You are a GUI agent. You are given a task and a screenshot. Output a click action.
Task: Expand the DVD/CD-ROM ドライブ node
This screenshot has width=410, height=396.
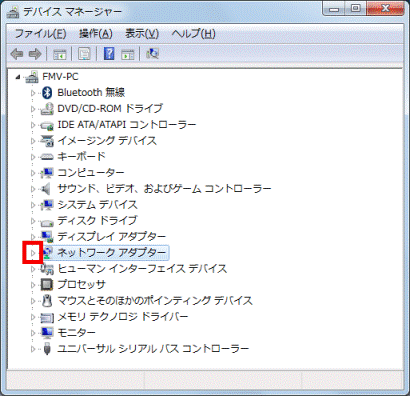click(x=33, y=109)
